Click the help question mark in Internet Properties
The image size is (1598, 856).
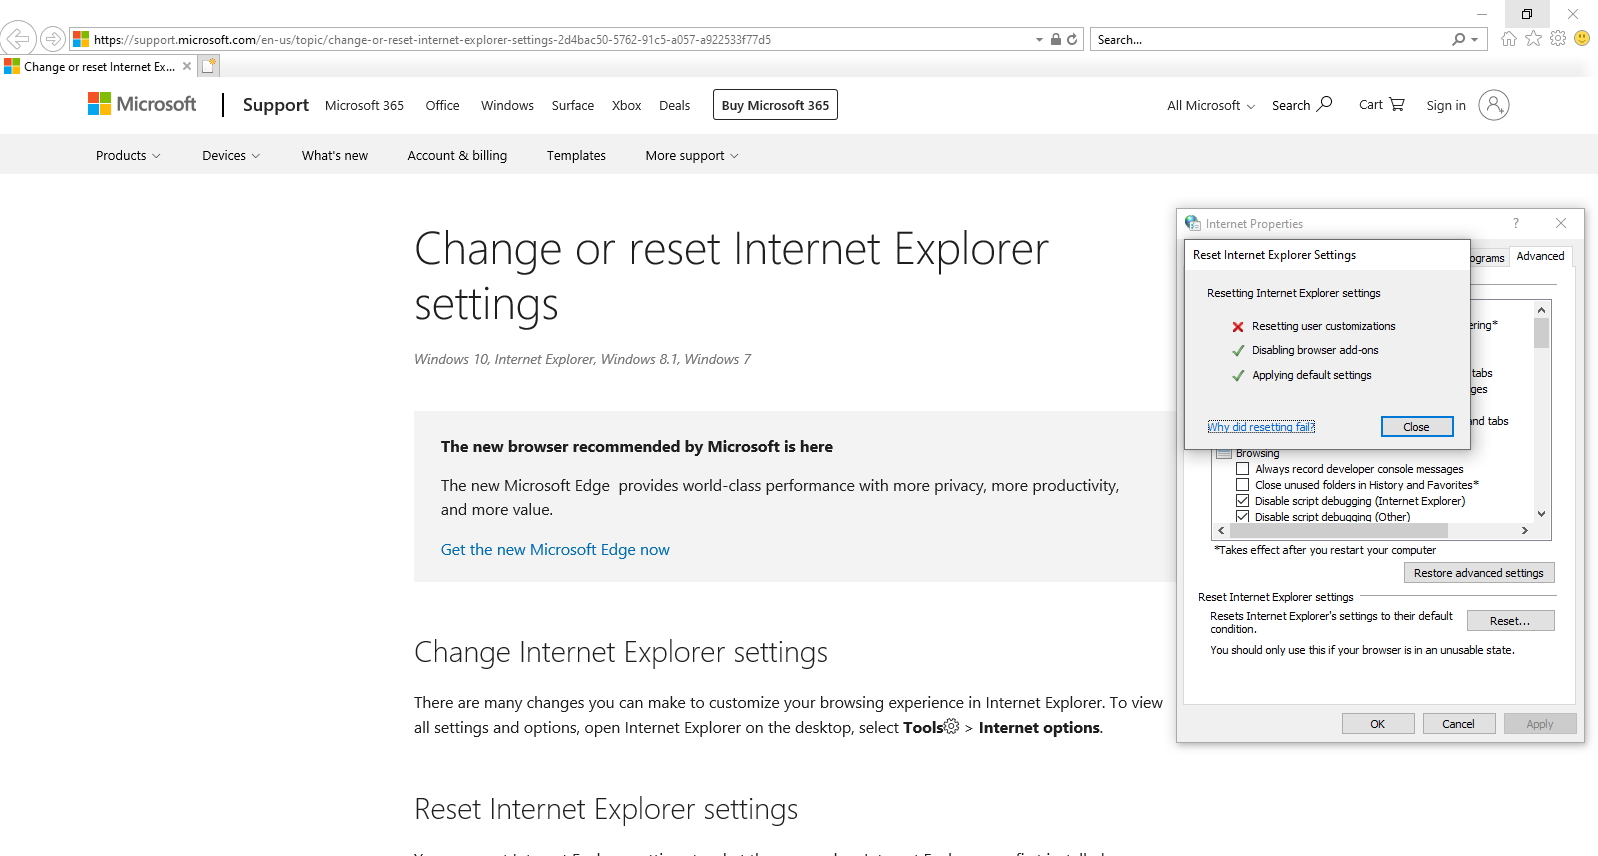(x=1516, y=223)
